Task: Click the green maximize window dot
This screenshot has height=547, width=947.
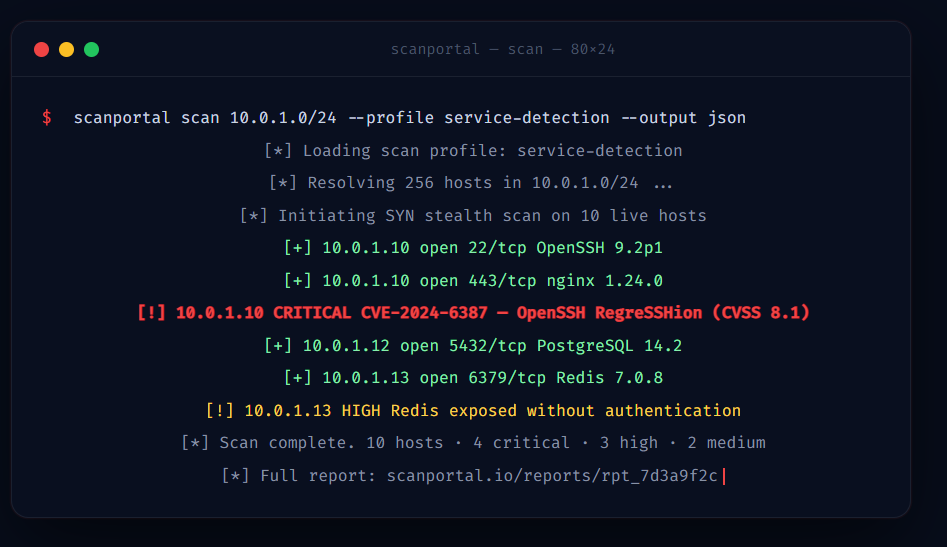Action: pyautogui.click(x=91, y=50)
